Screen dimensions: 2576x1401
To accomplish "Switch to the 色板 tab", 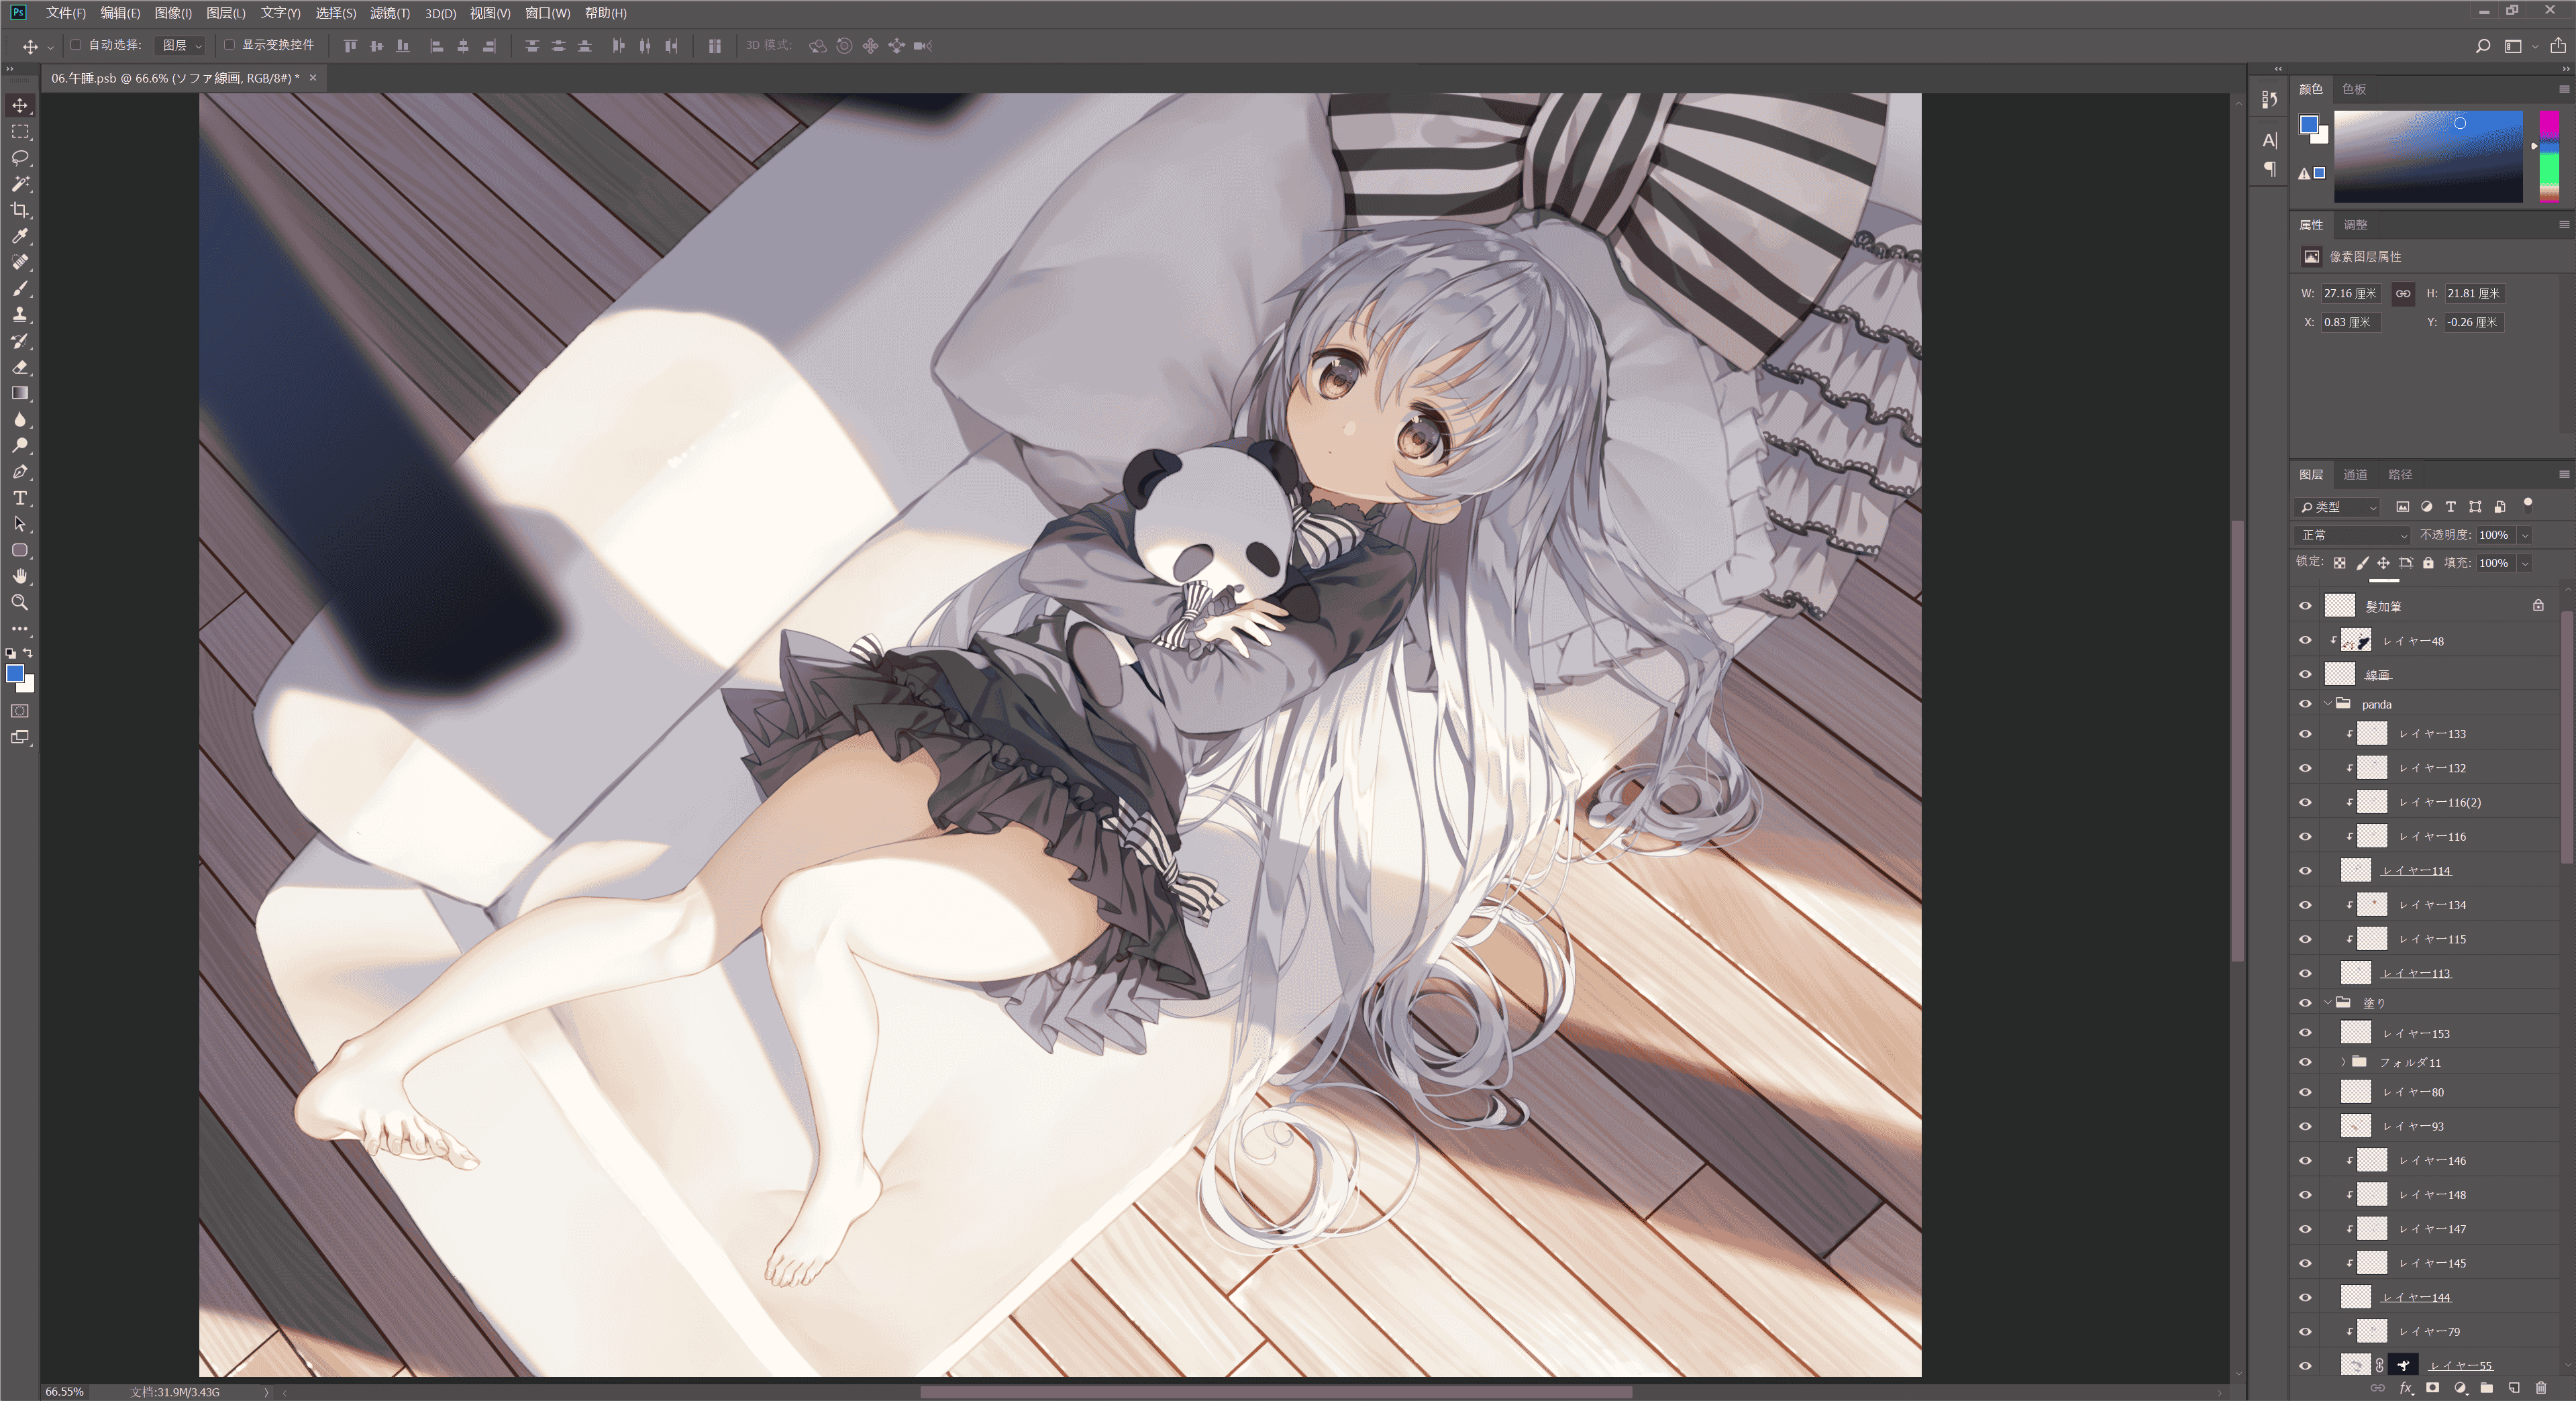I will [2354, 89].
